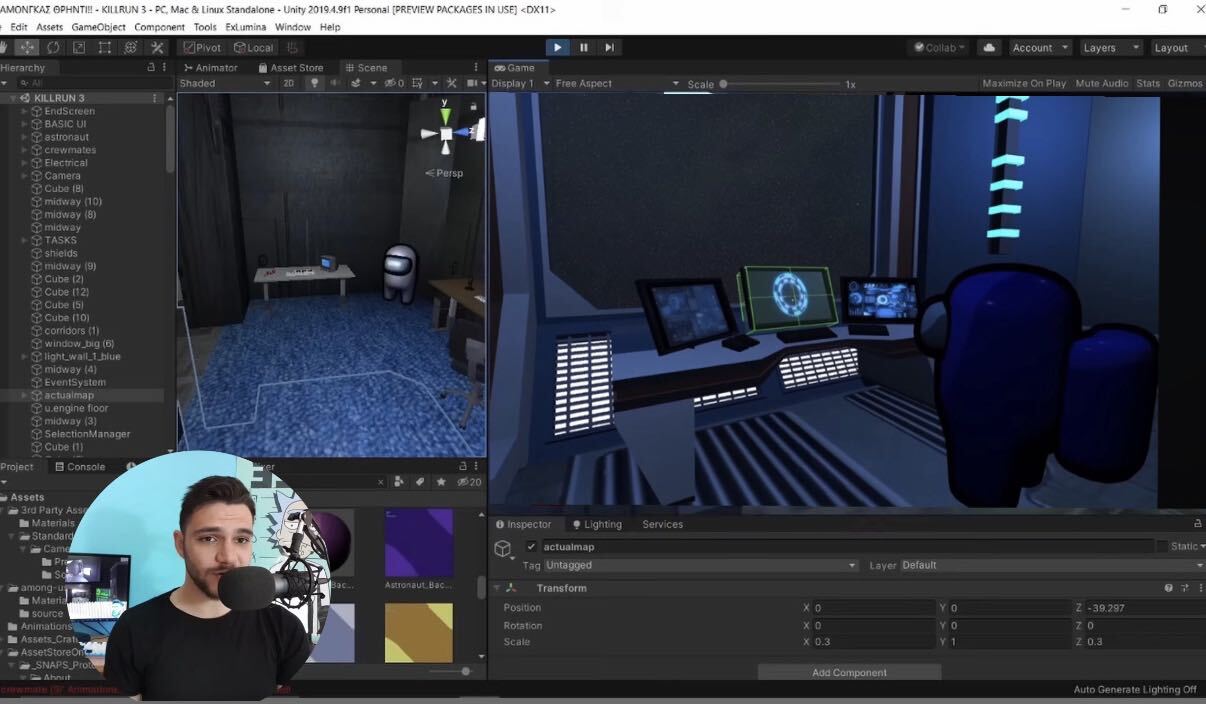Toggle Mute Audio in Game view
This screenshot has width=1206, height=704.
pos(1101,83)
